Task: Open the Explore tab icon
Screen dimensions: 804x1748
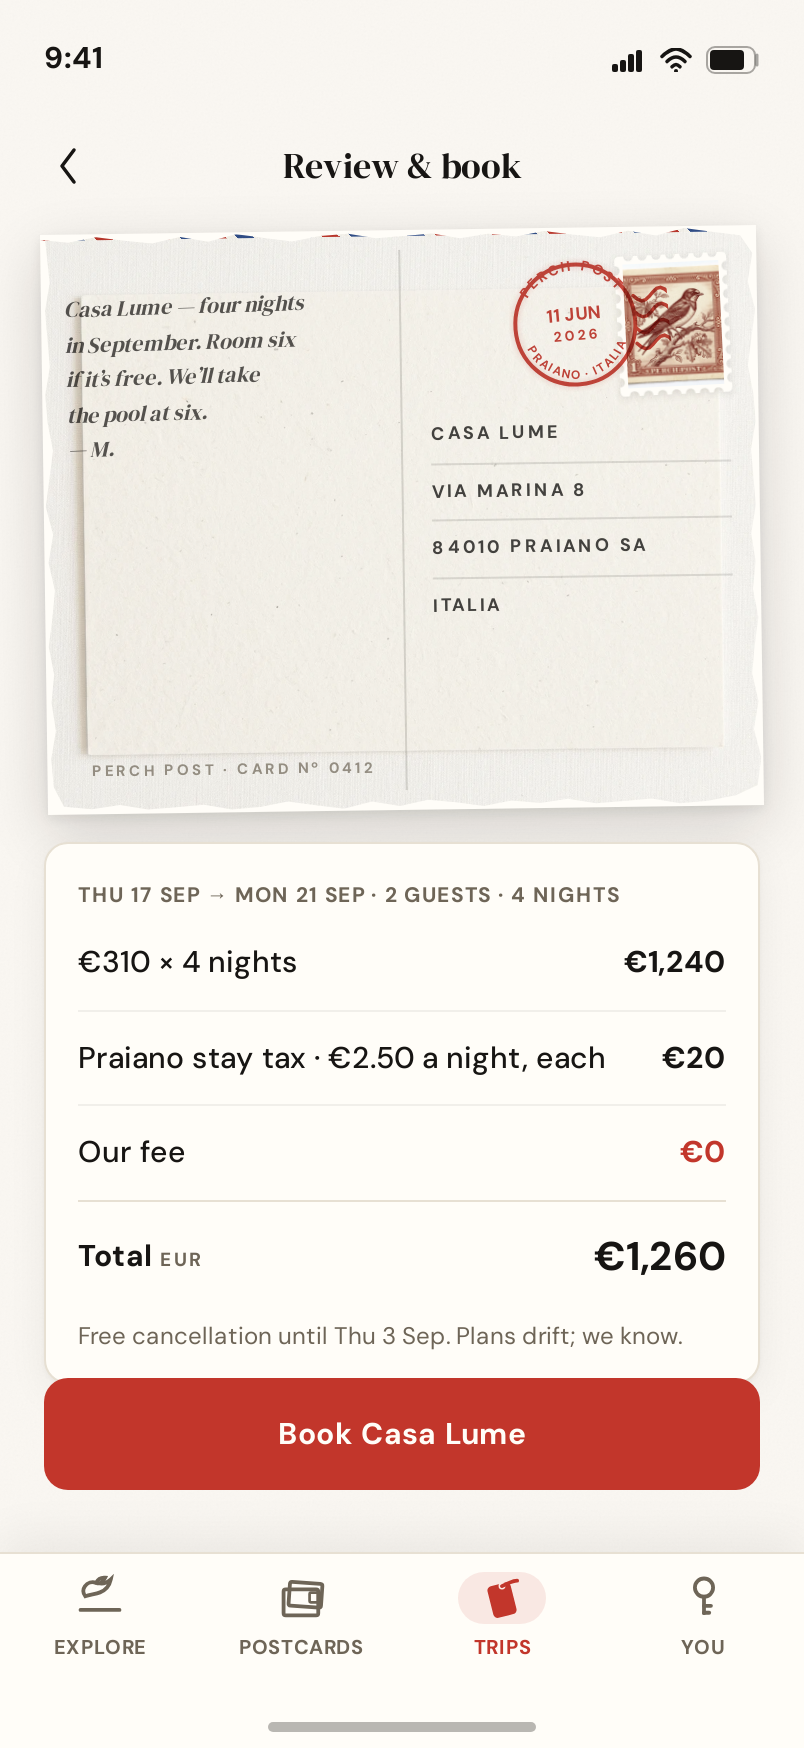Action: [100, 1594]
